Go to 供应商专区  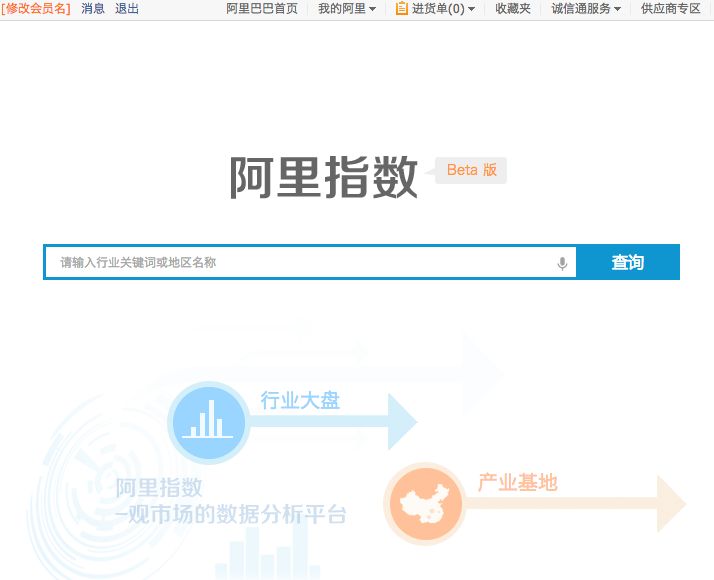[670, 9]
